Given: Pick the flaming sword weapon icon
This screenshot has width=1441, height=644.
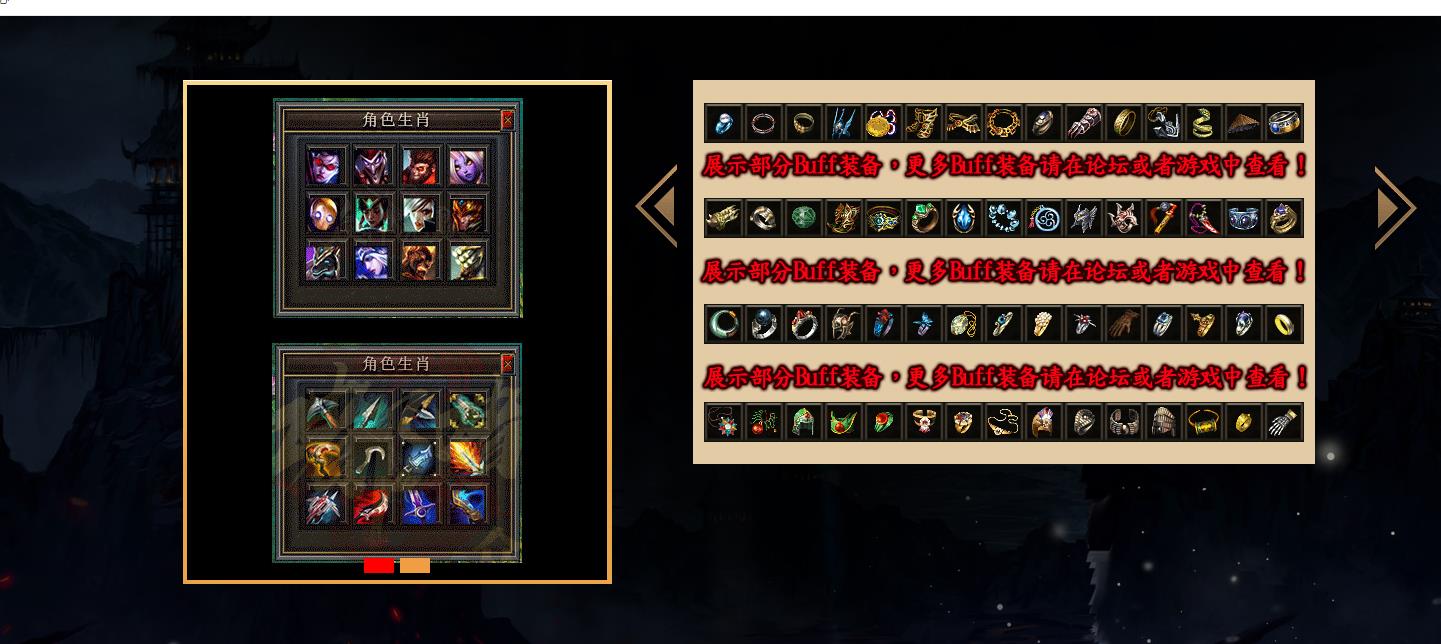Looking at the screenshot, I should 467,458.
